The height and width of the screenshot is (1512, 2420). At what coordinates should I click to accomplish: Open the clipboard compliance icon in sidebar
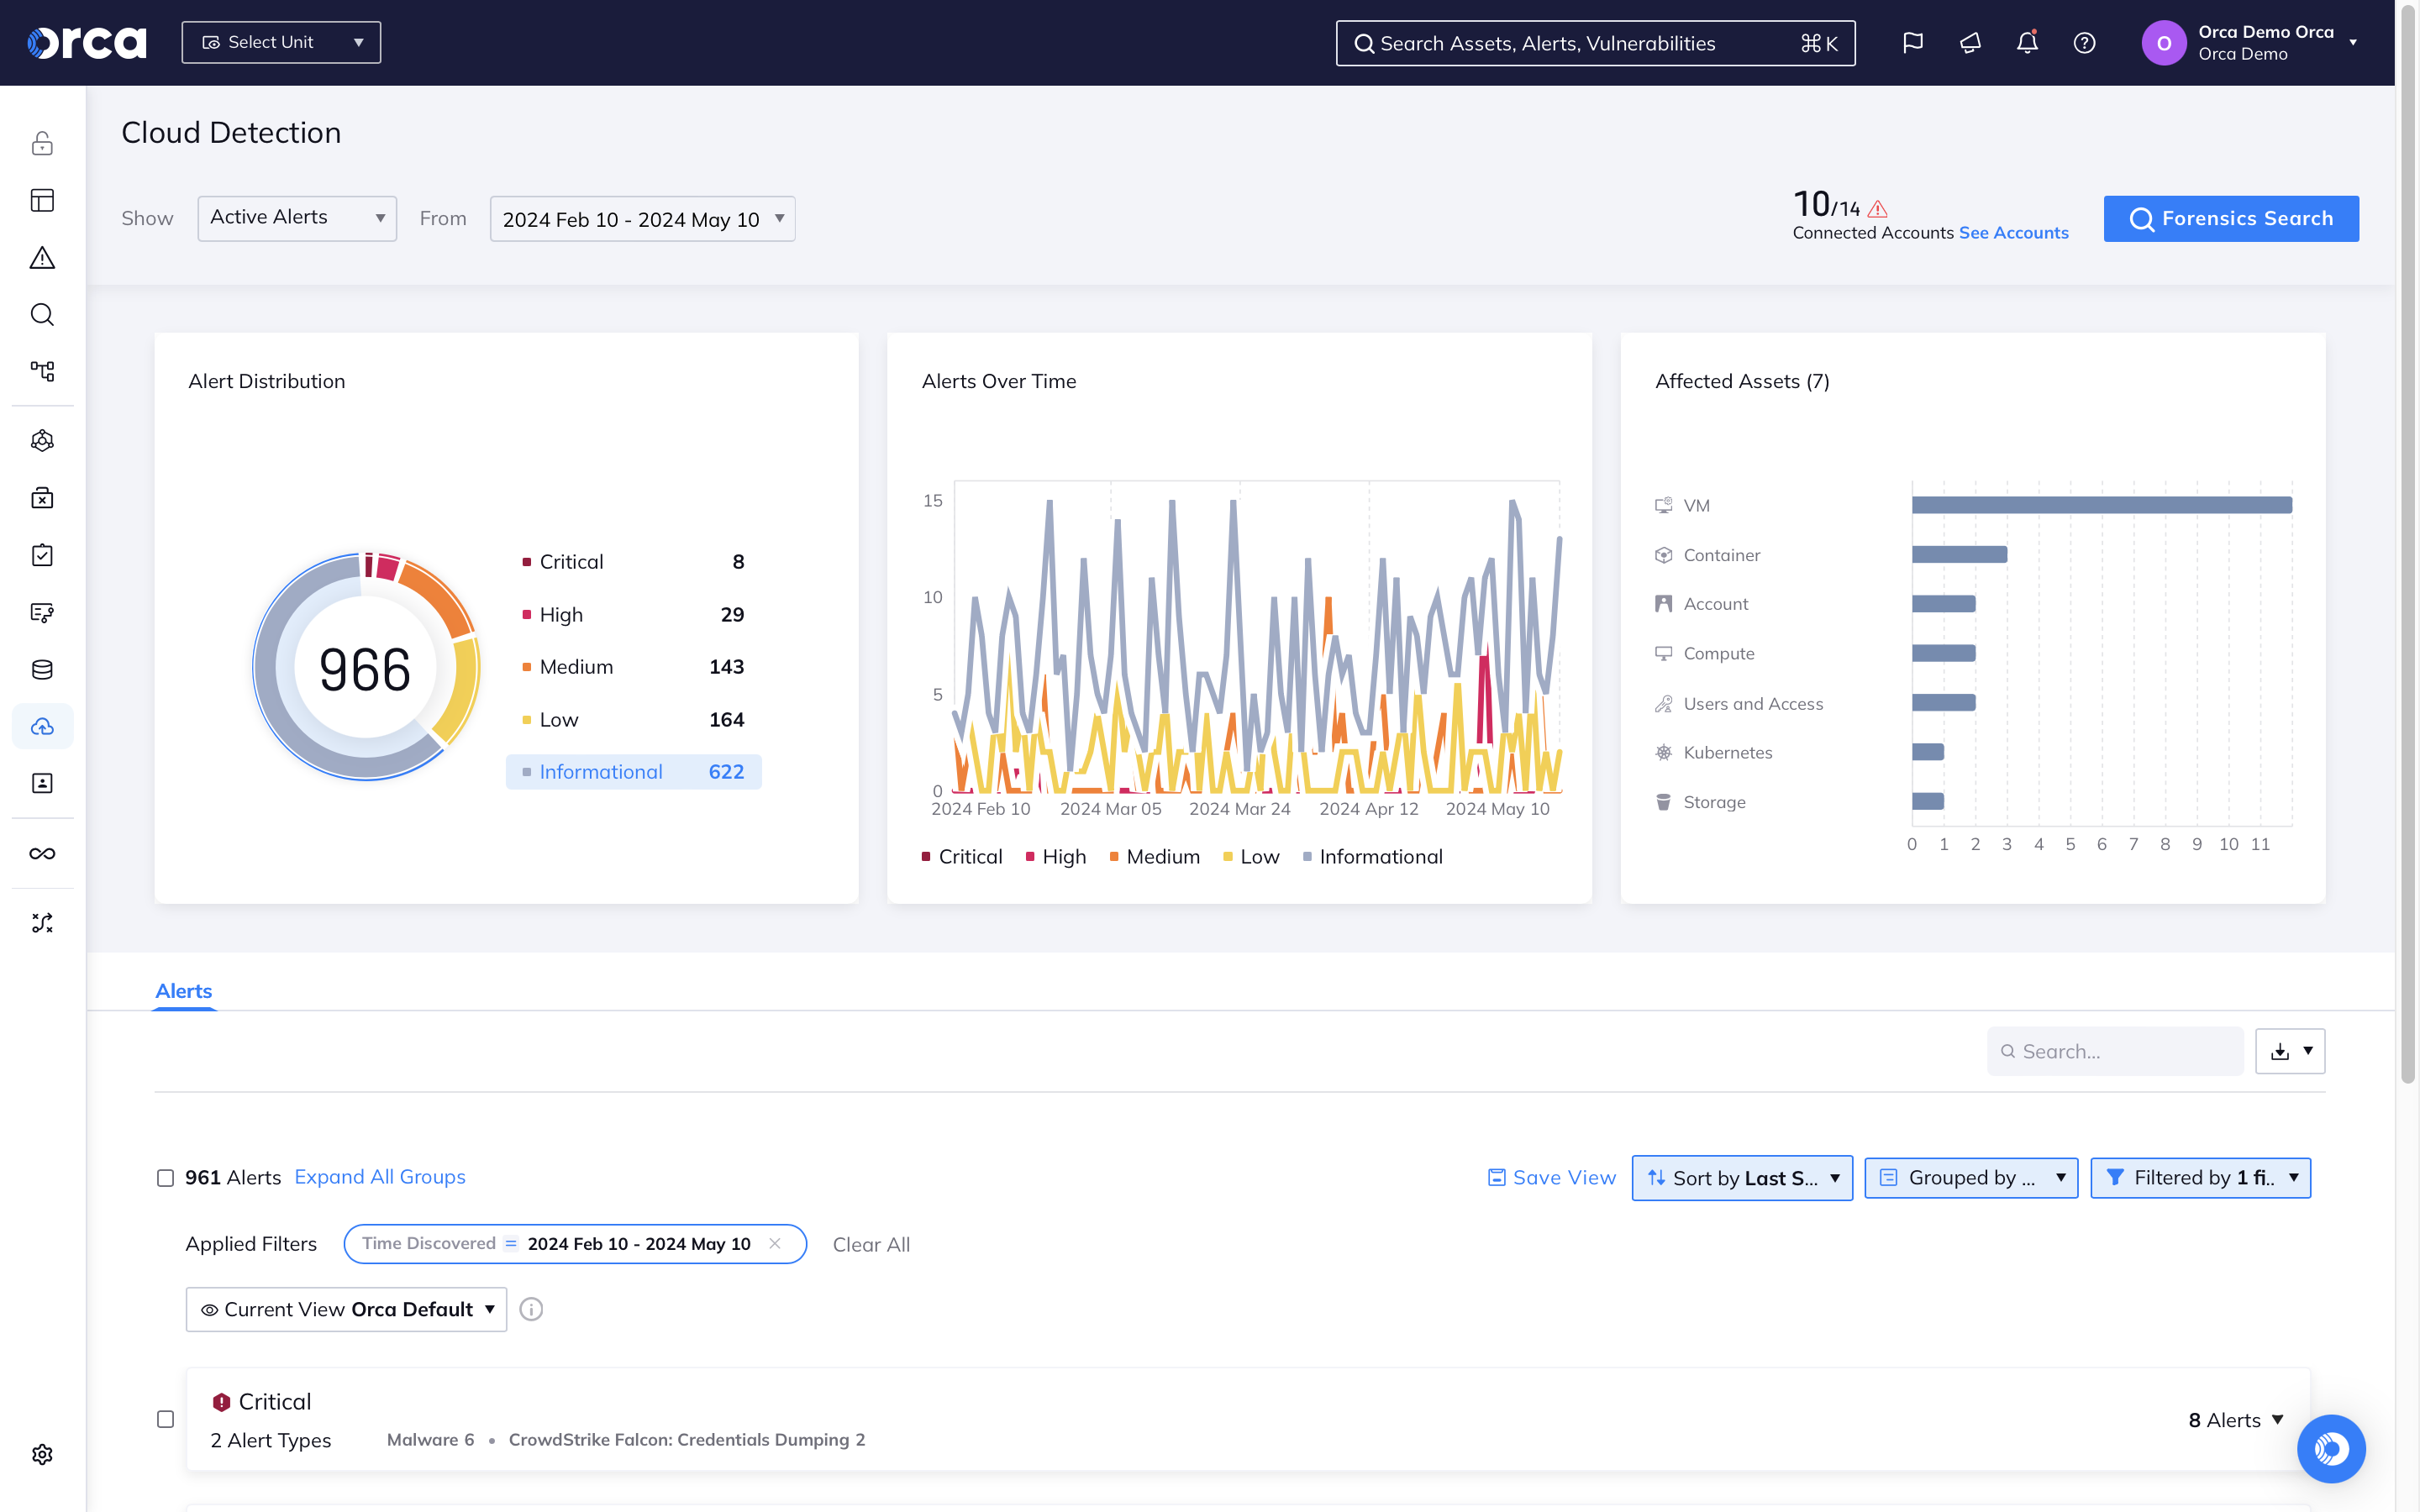tap(42, 555)
